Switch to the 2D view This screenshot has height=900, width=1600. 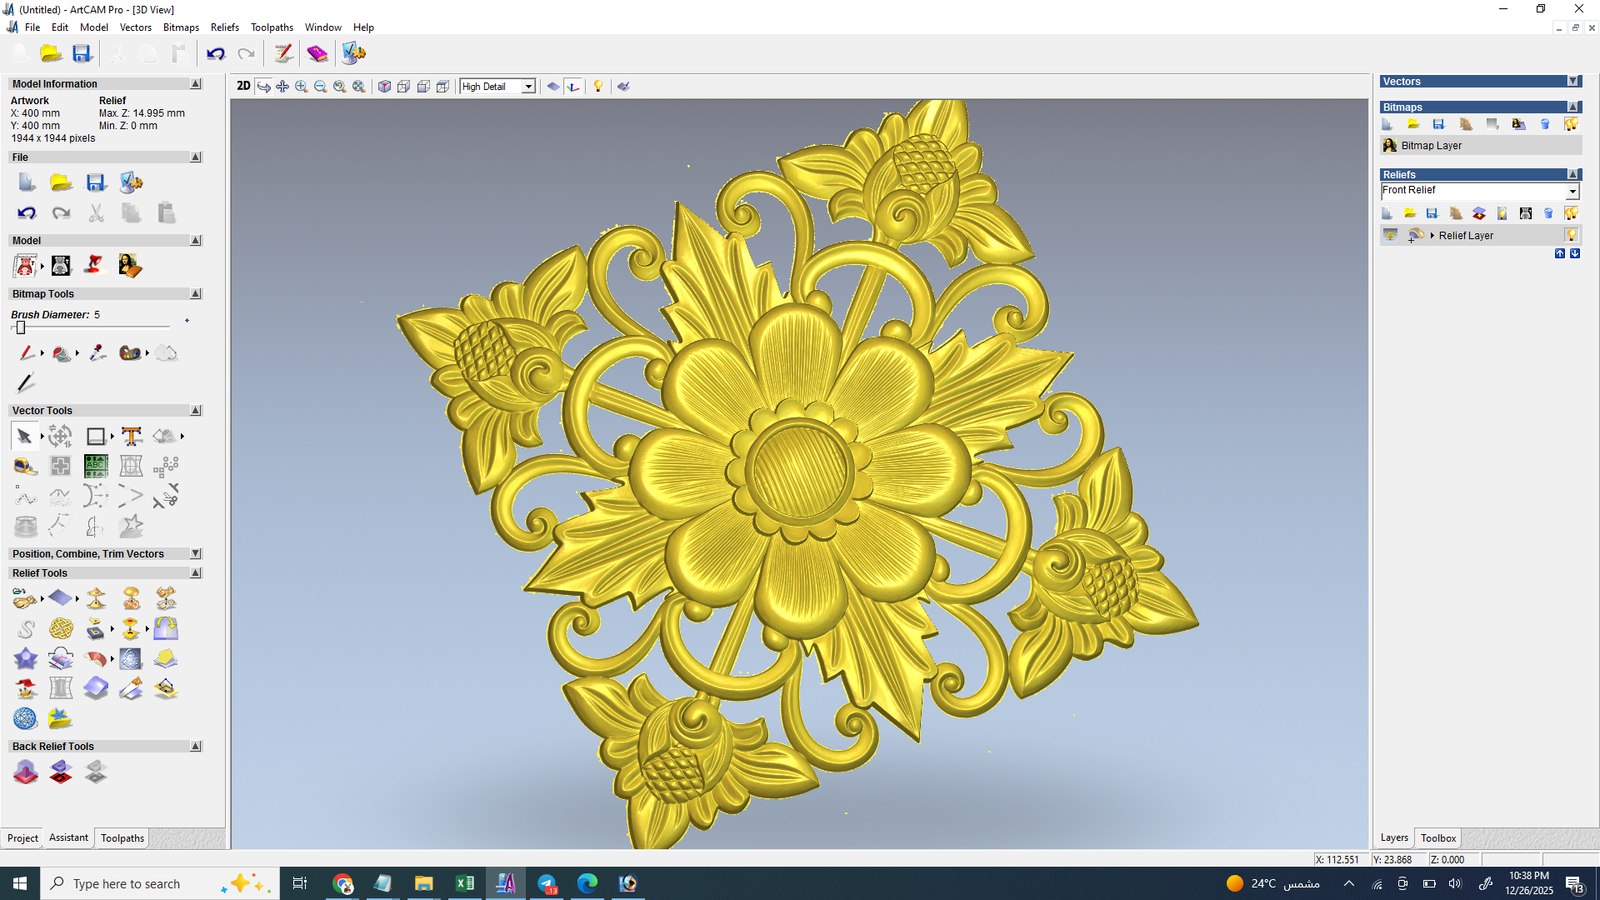point(243,87)
